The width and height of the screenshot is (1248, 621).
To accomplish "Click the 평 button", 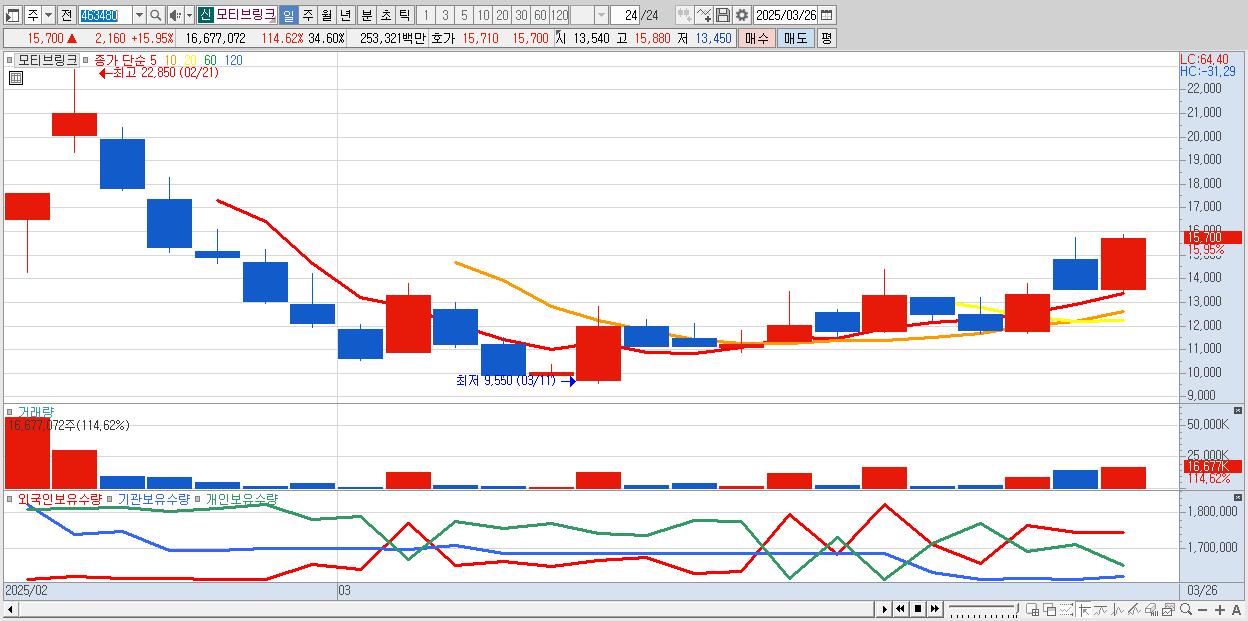I will click(826, 38).
